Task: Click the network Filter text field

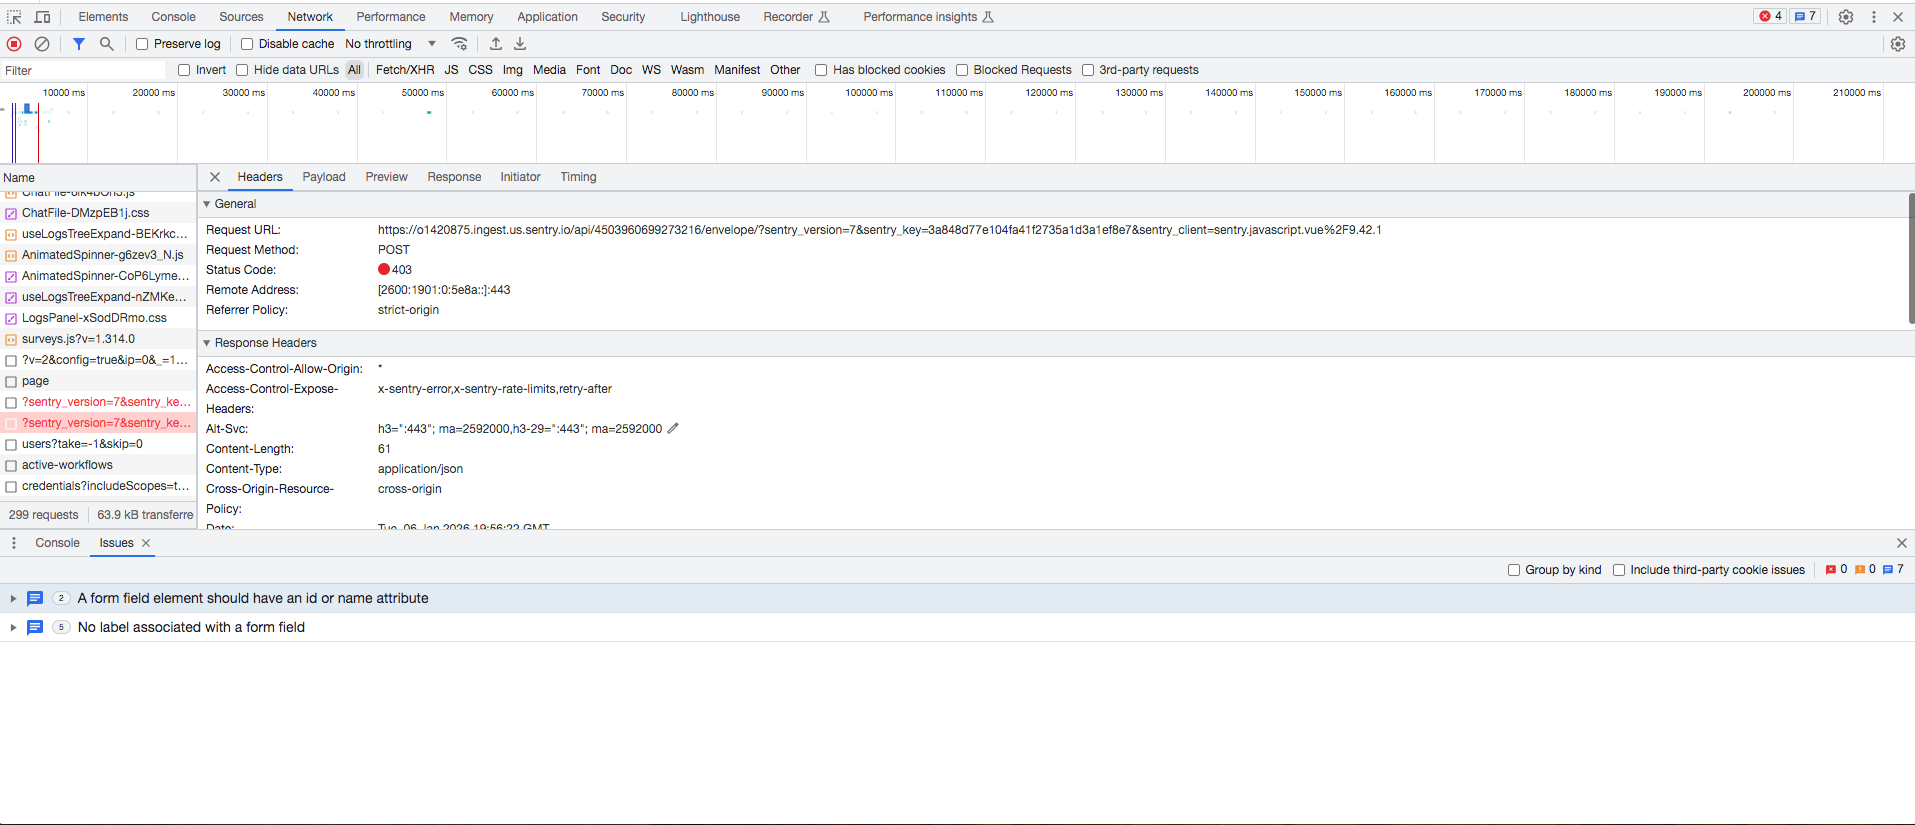Action: click(84, 70)
